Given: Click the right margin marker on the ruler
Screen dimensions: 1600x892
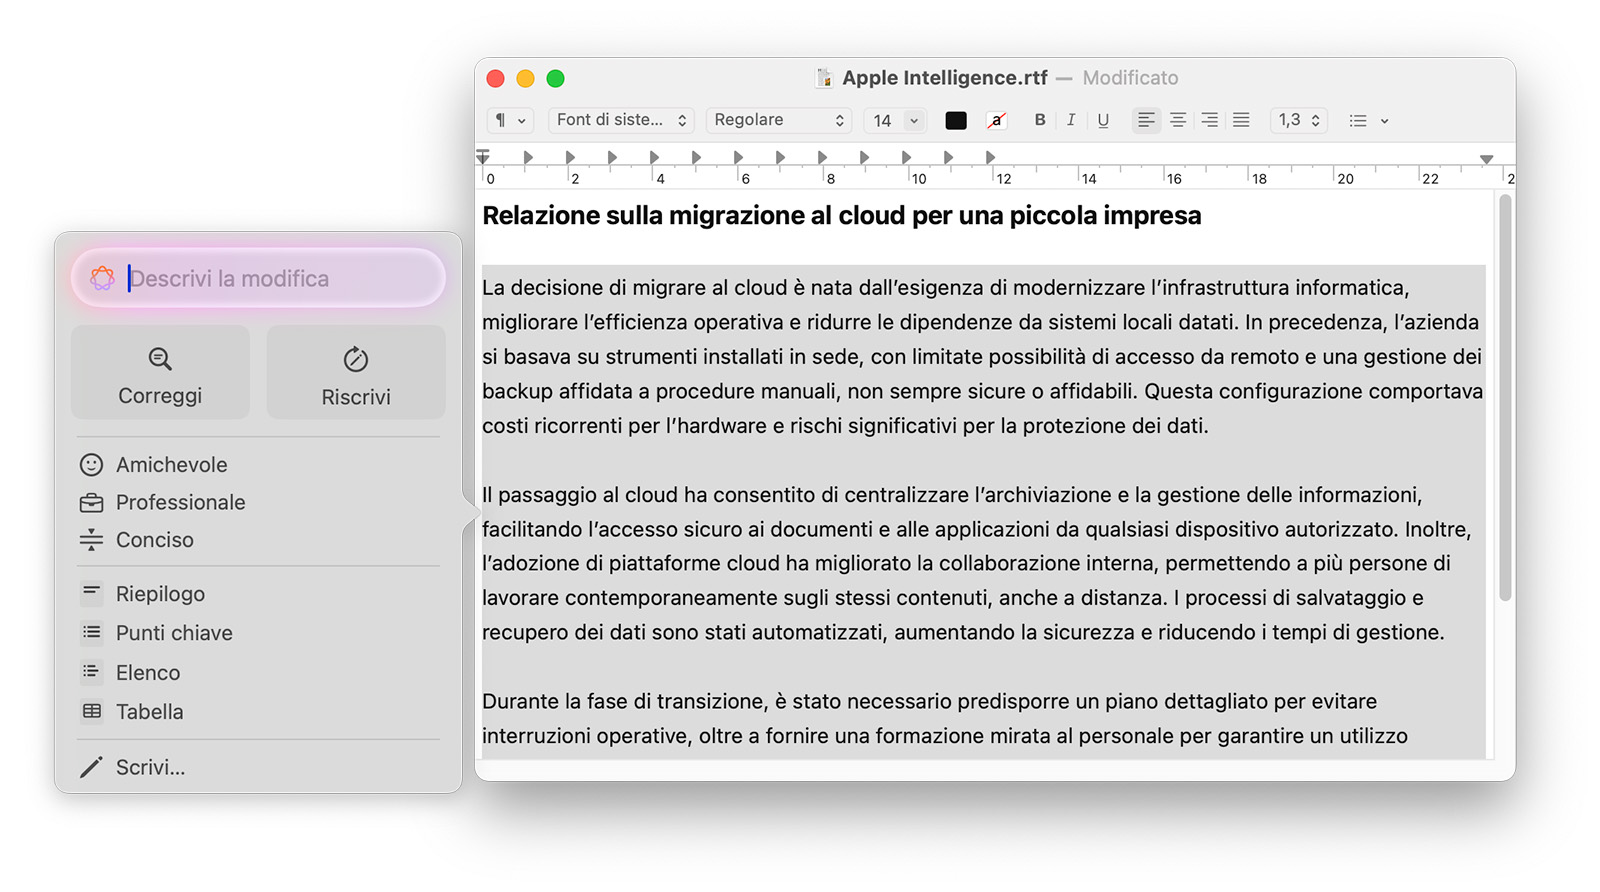Looking at the screenshot, I should point(1487,159).
